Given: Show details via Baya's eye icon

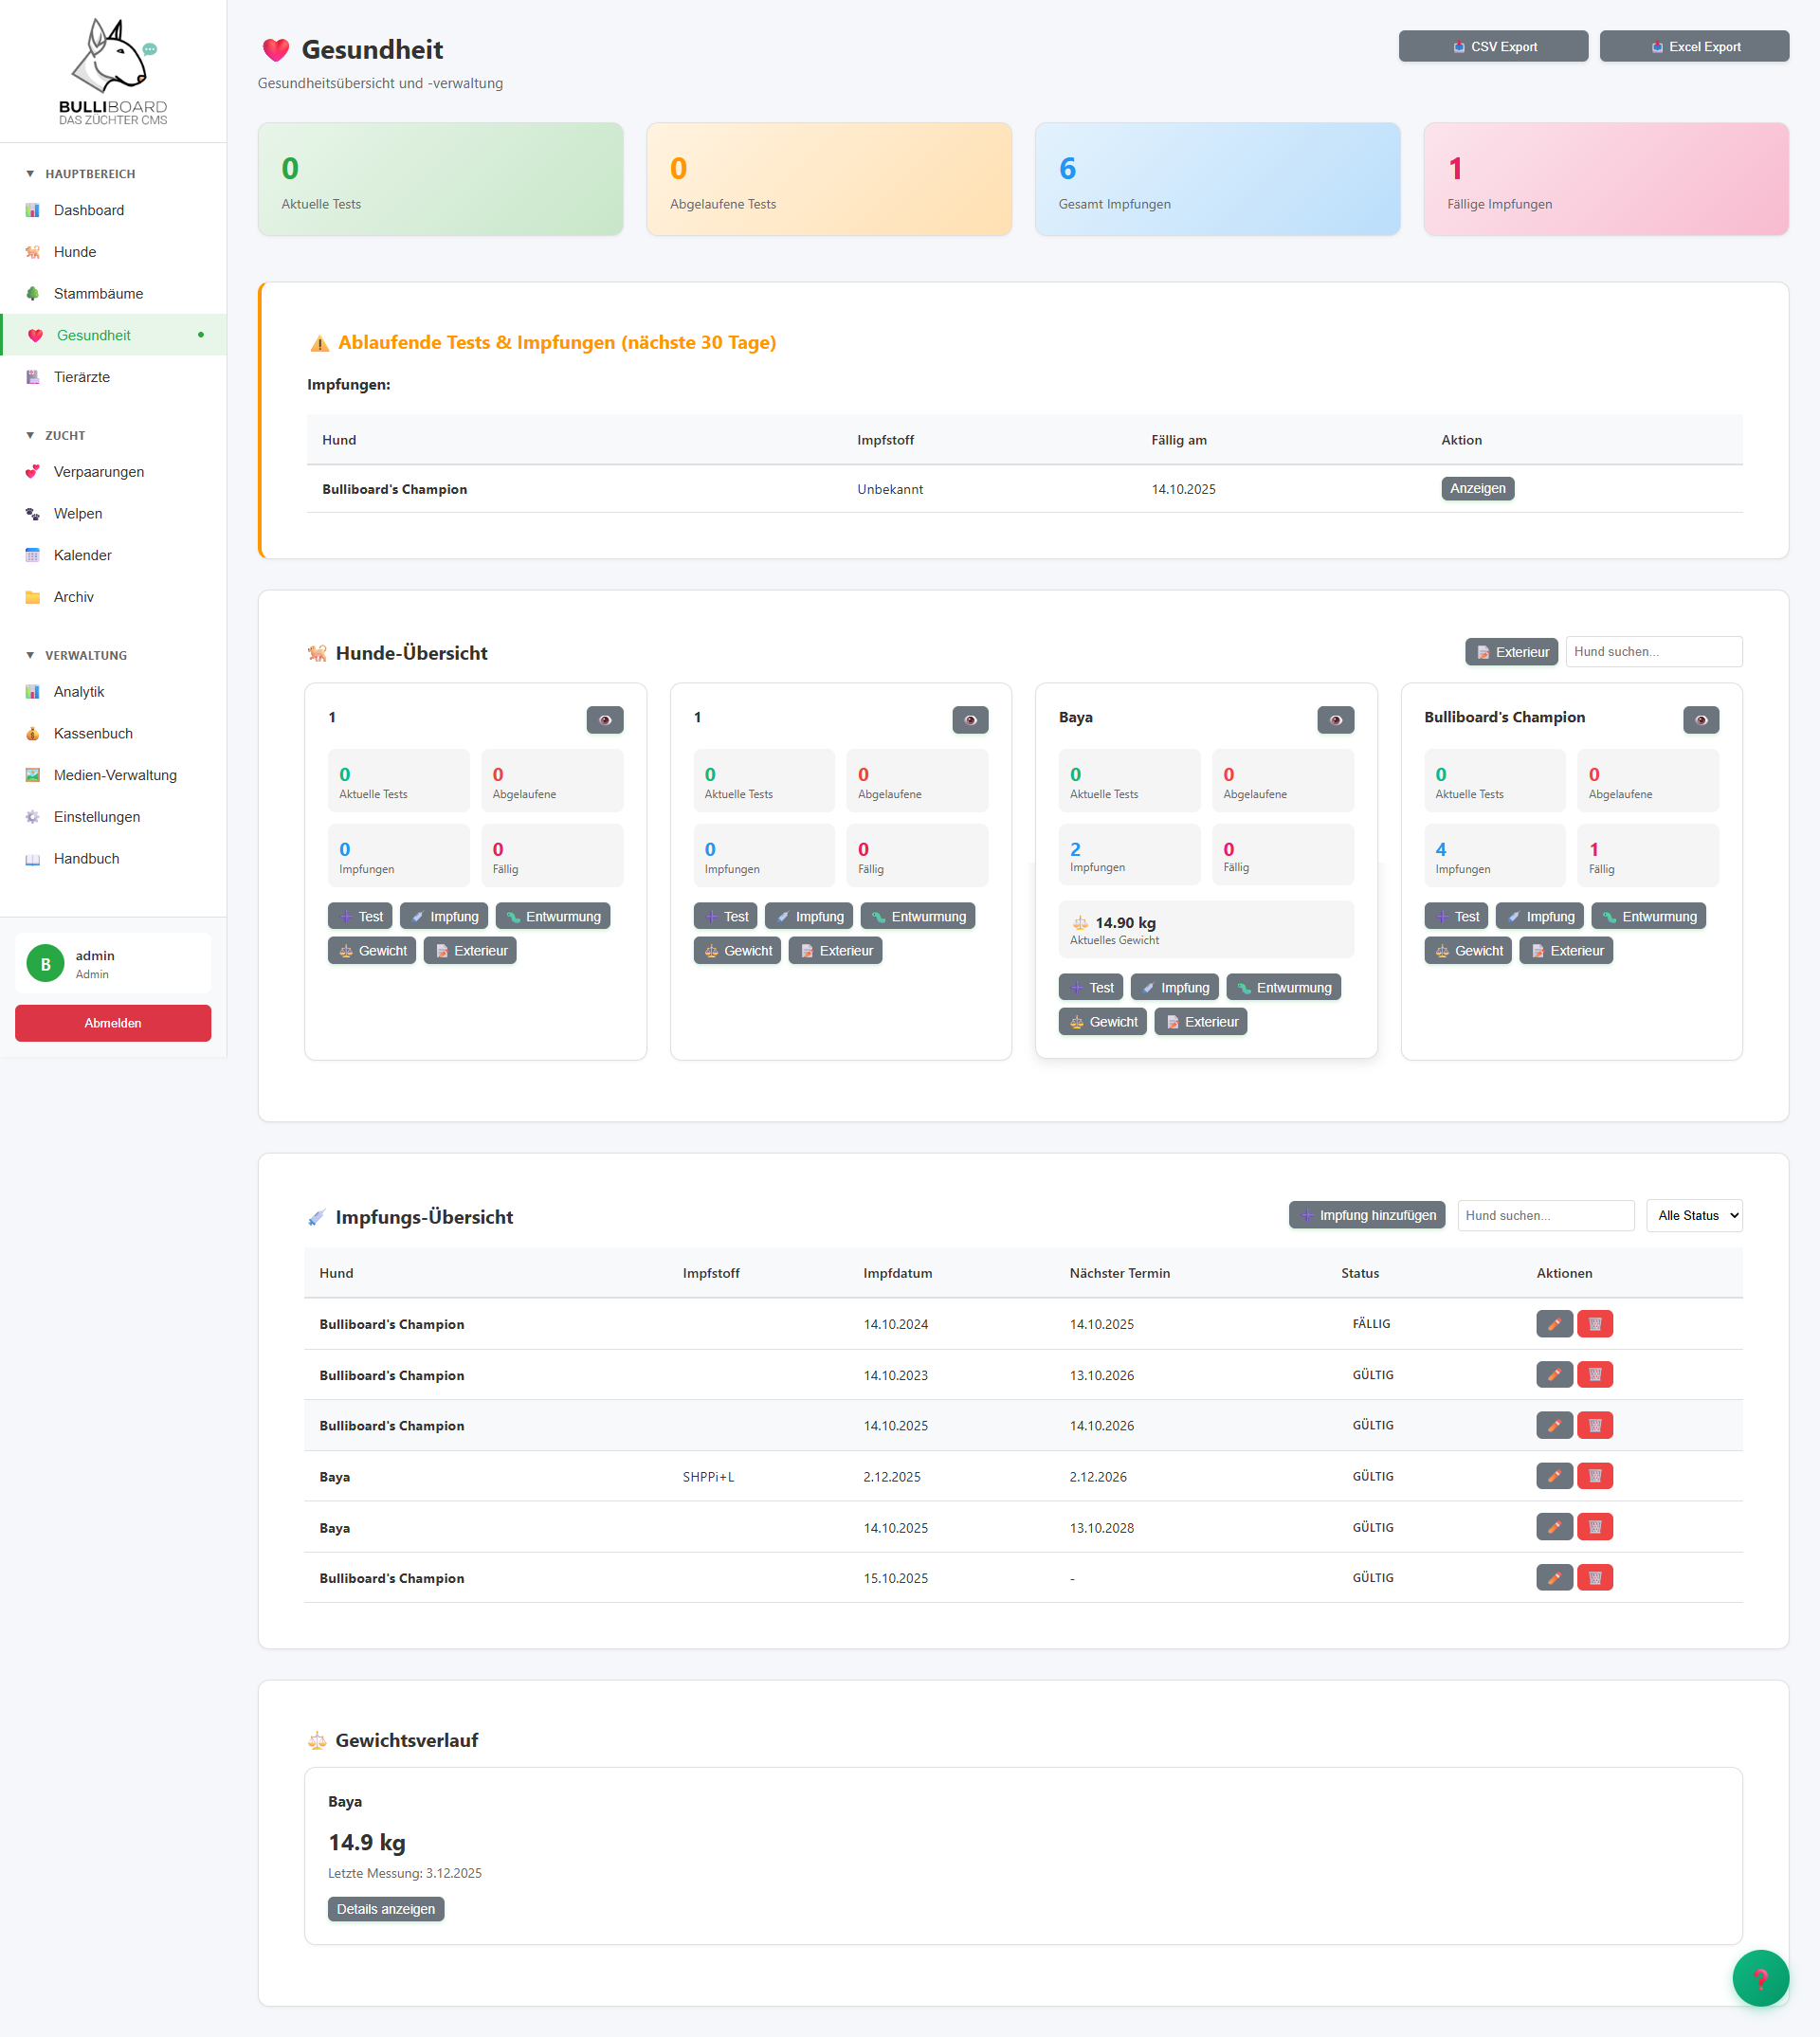Looking at the screenshot, I should [1334, 720].
